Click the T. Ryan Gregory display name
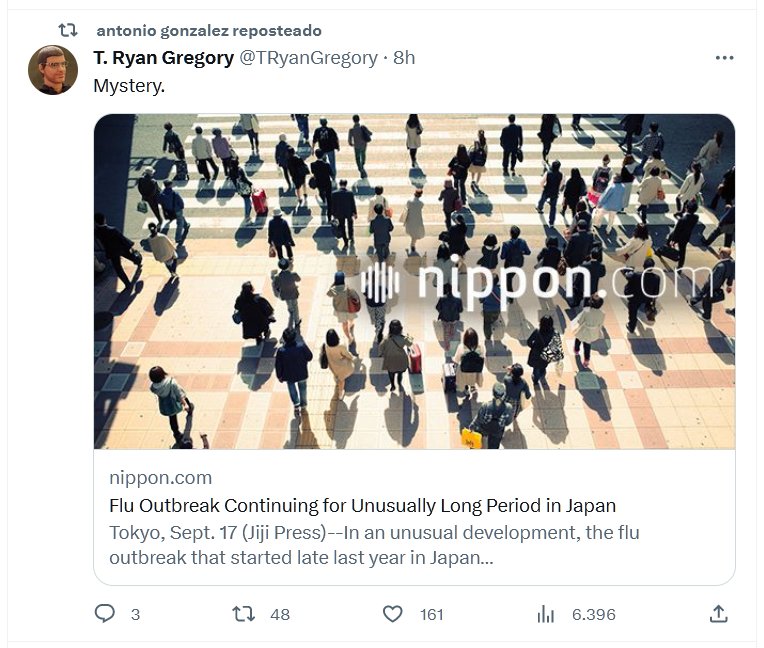Screen dimensions: 764x648 pyautogui.click(x=163, y=58)
